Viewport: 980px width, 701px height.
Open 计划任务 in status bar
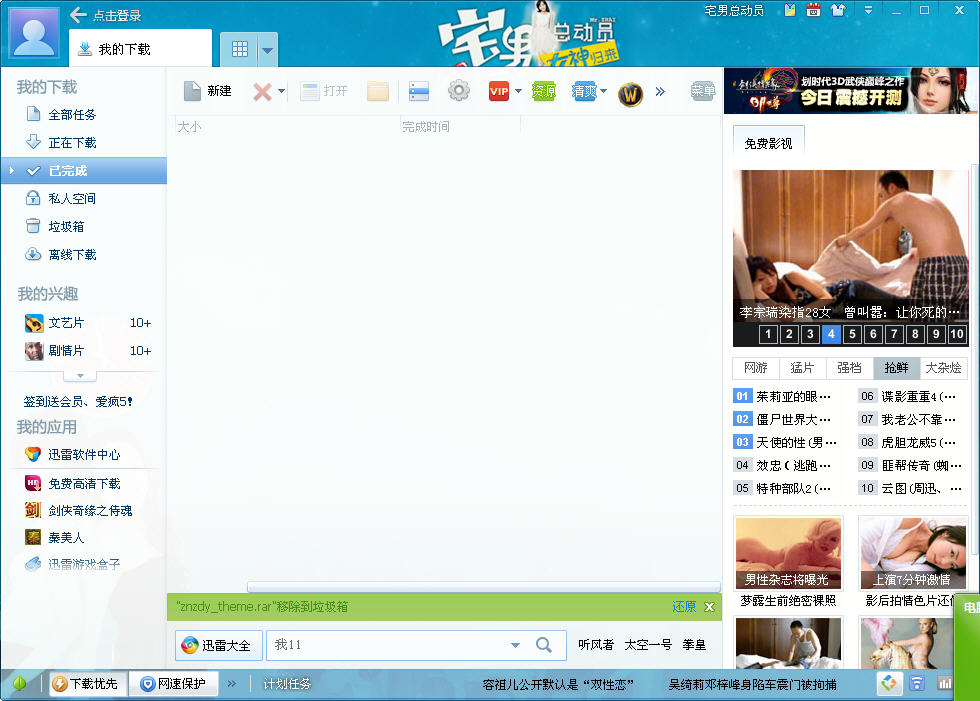[x=287, y=684]
